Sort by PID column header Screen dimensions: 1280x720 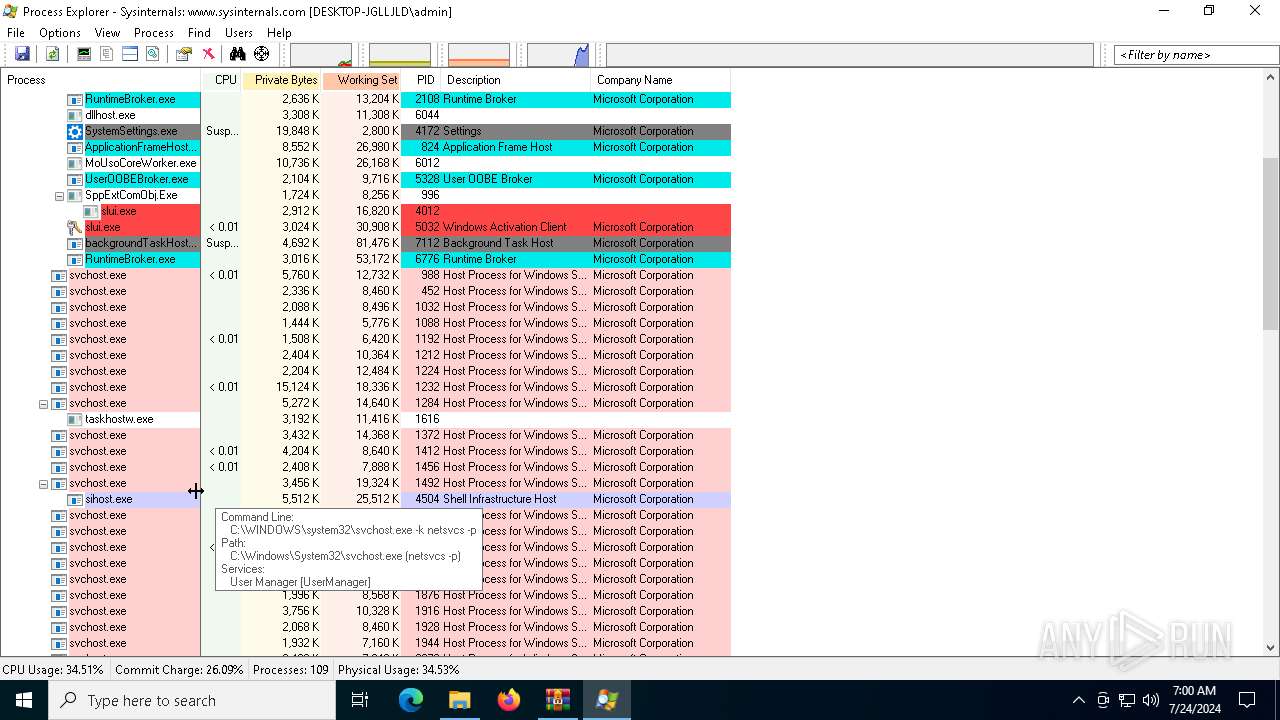(421, 80)
